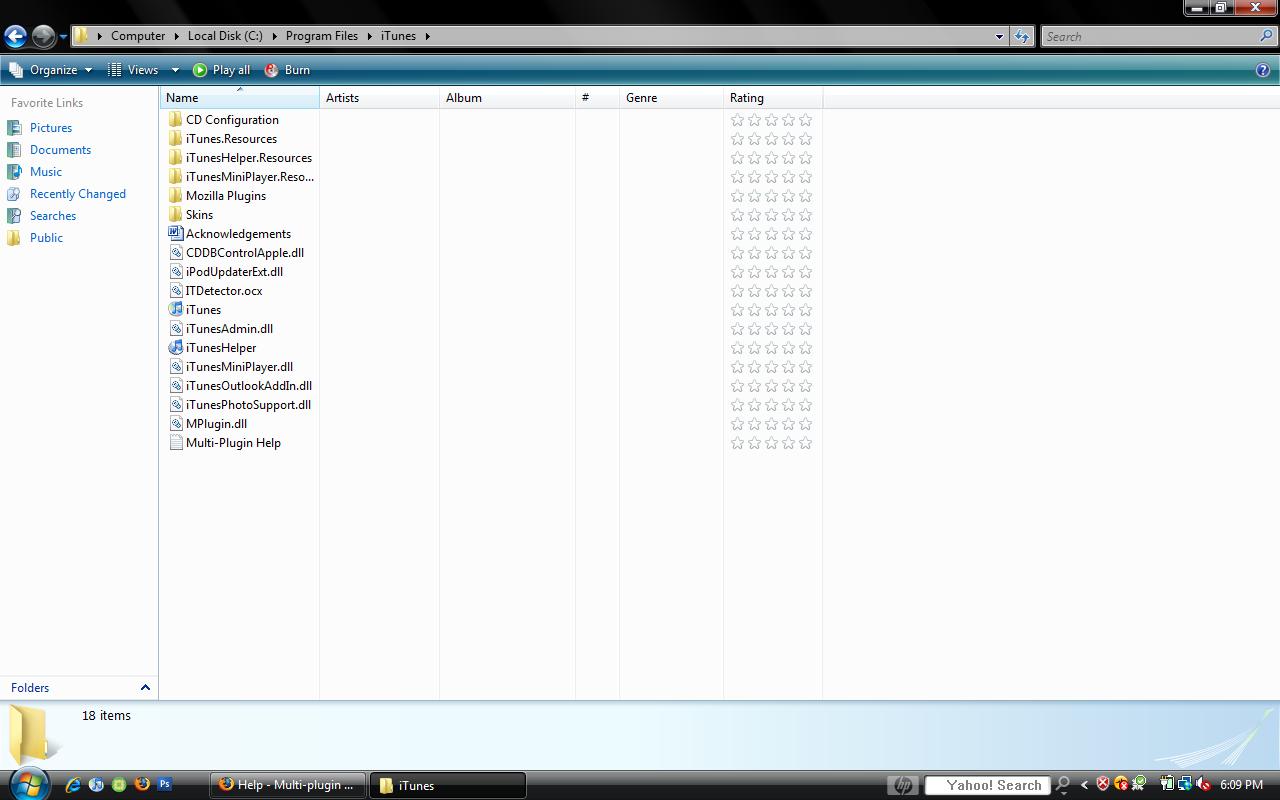
Task: Select the iTunesHelper.Resources folder icon
Action: click(176, 158)
